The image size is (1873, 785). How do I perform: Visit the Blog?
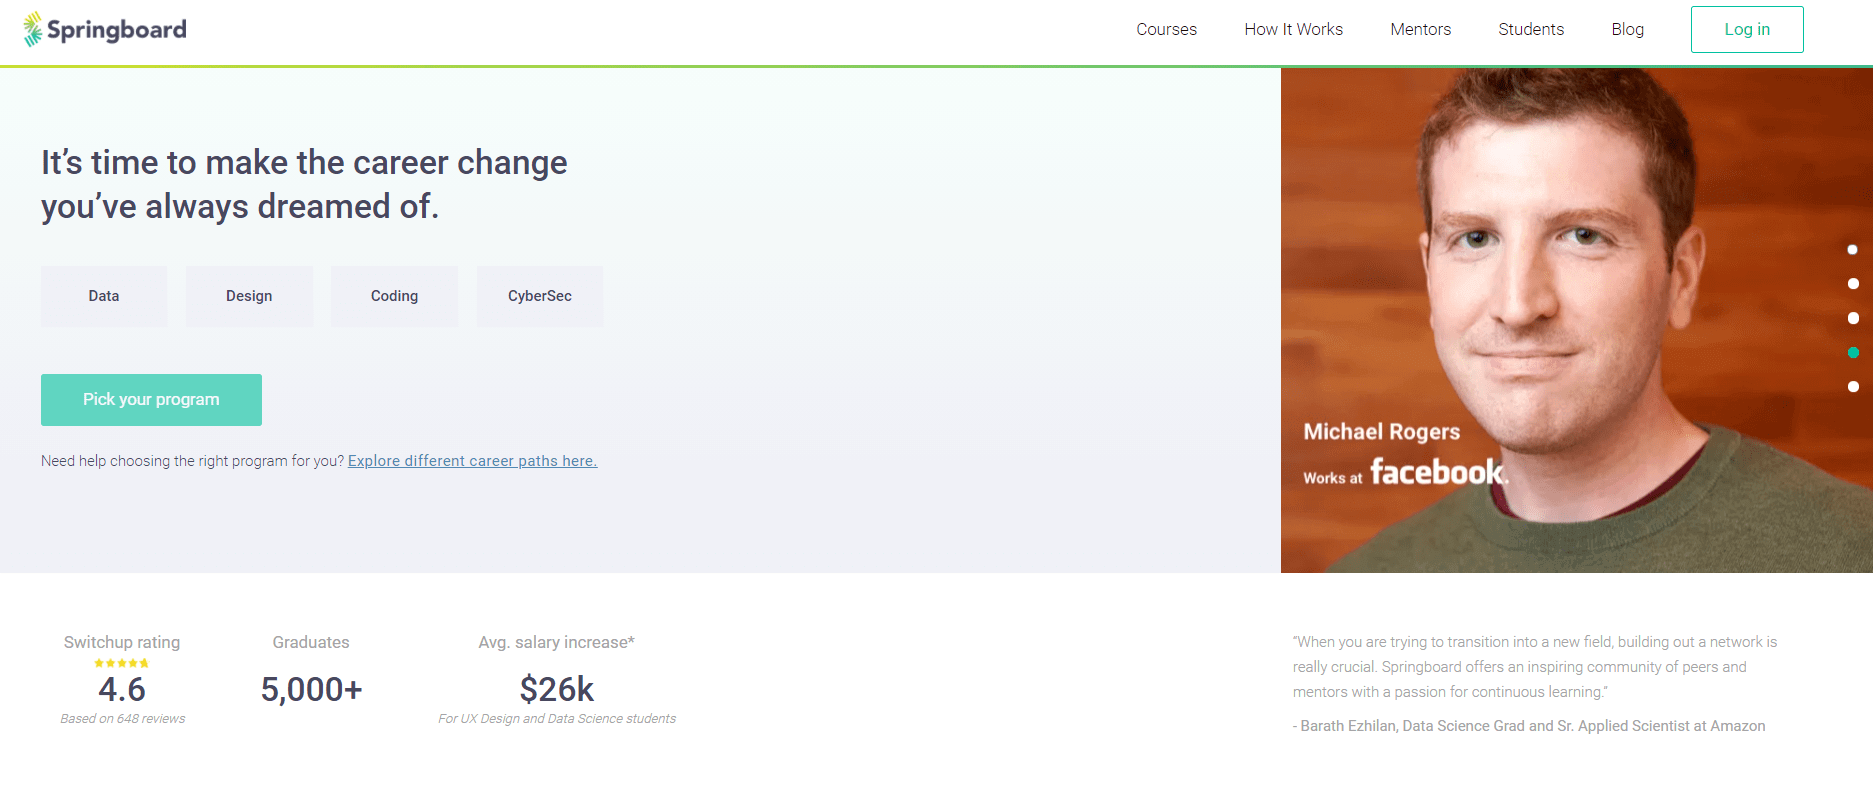[x=1627, y=29]
